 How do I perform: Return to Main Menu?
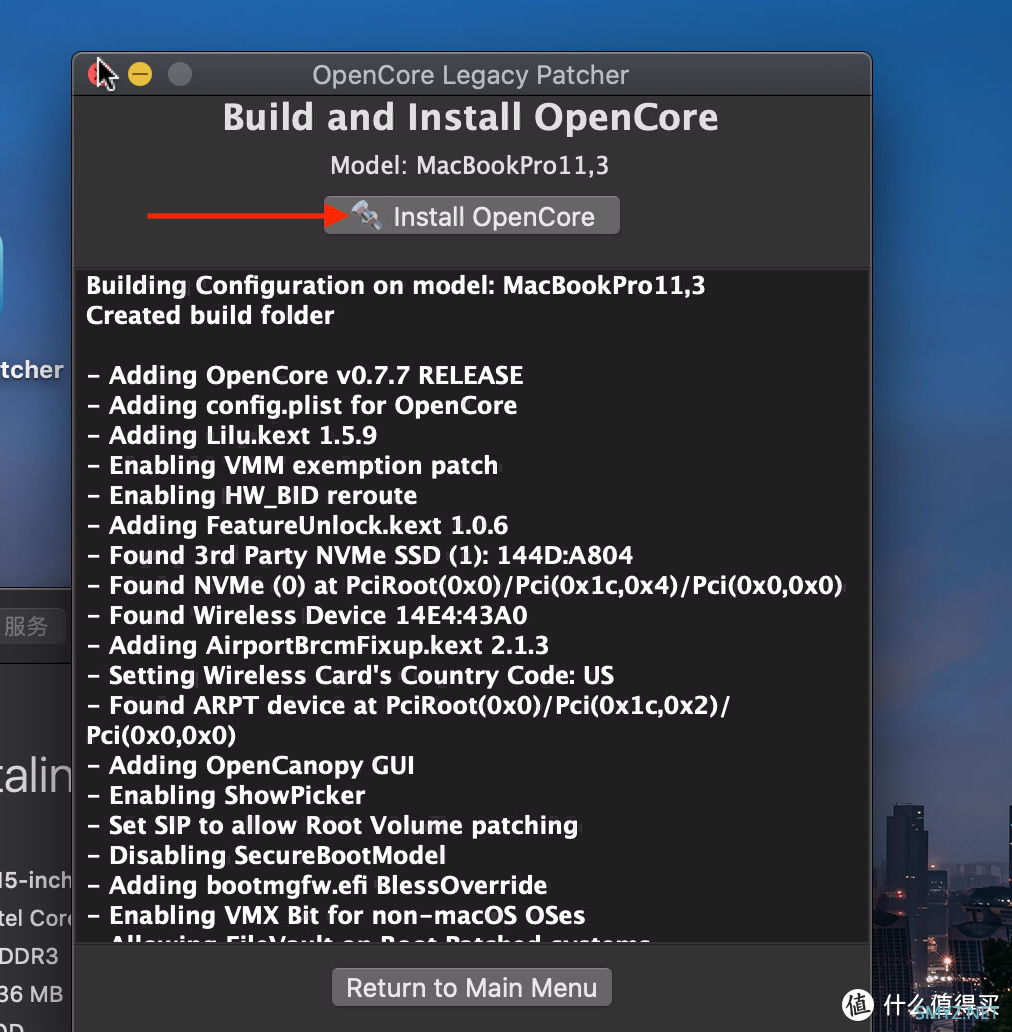471,988
